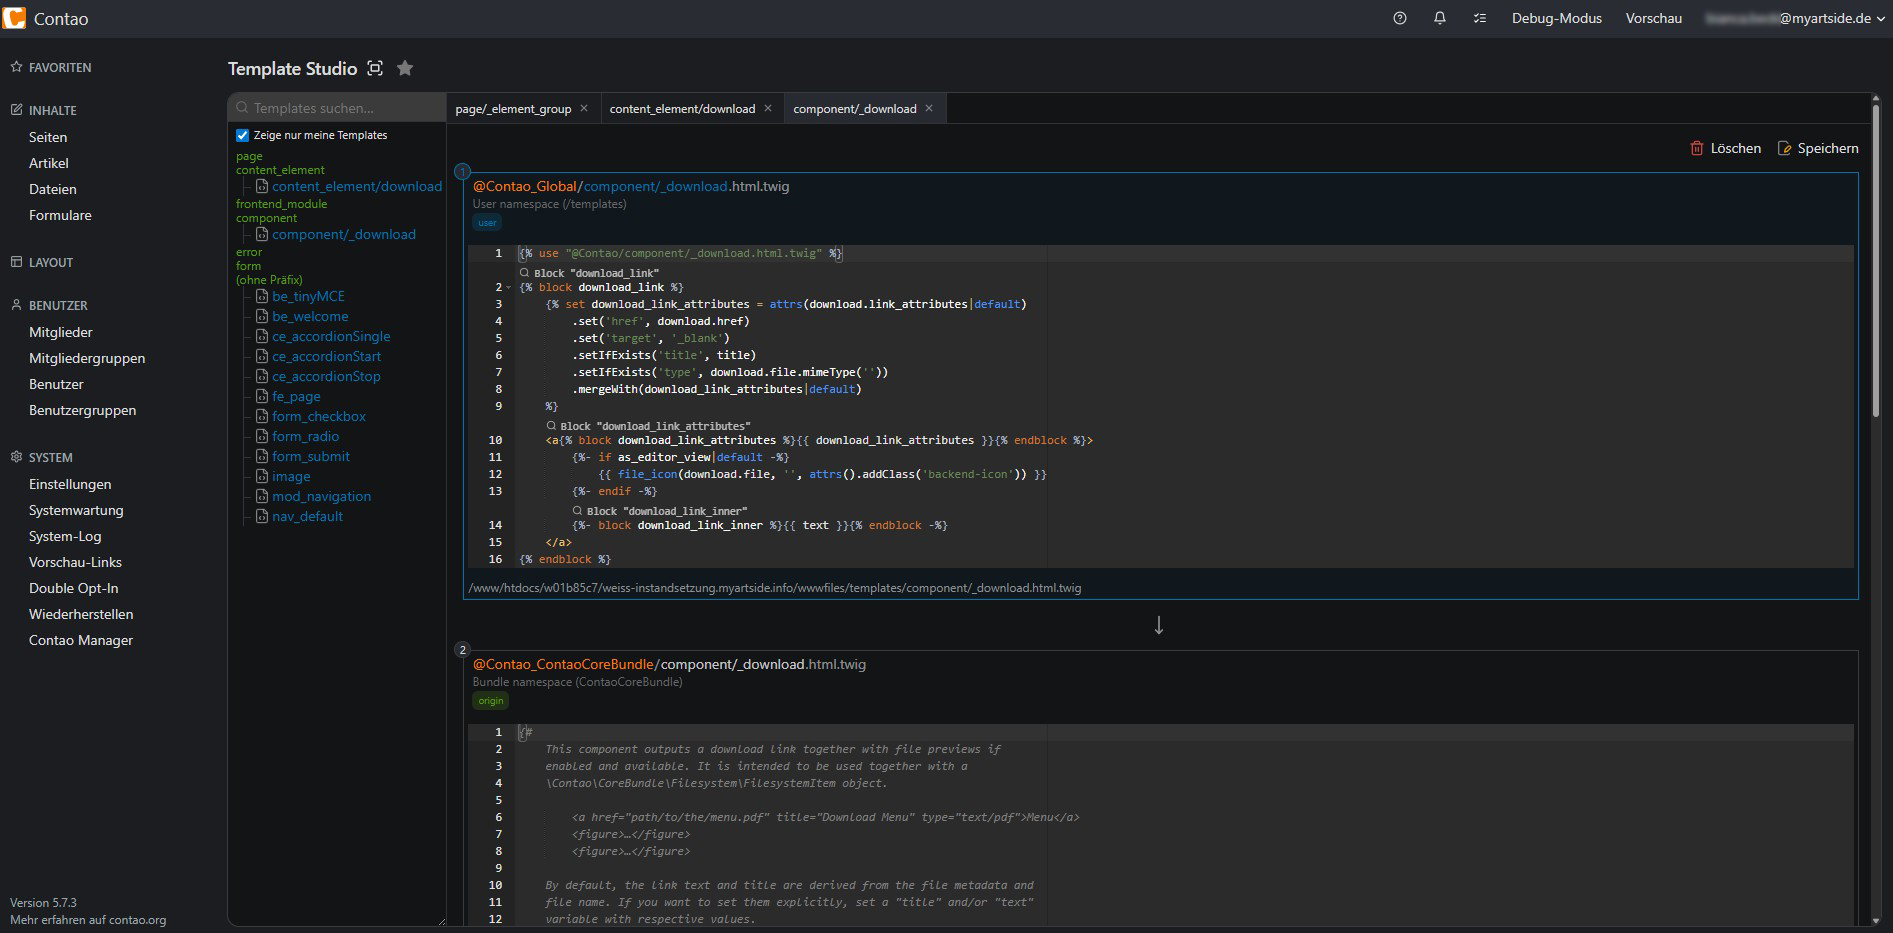Open Double Opt-In

[x=73, y=588]
